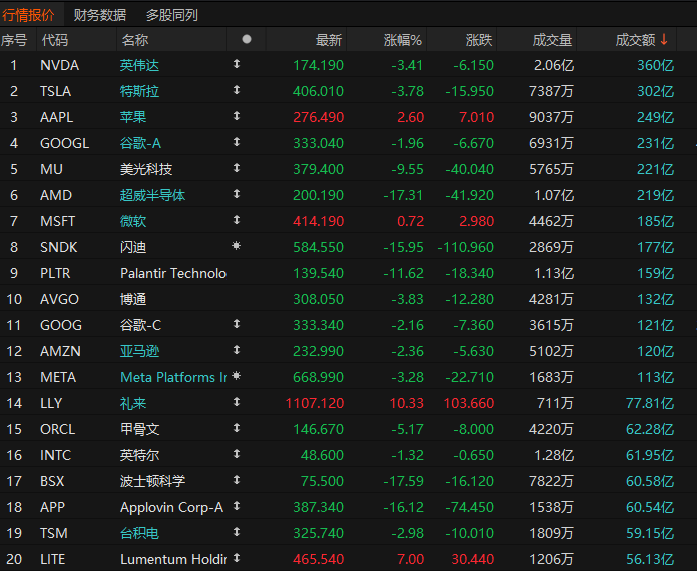Select the Palantir Technolo name cell
The height and width of the screenshot is (571, 697).
pos(173,273)
